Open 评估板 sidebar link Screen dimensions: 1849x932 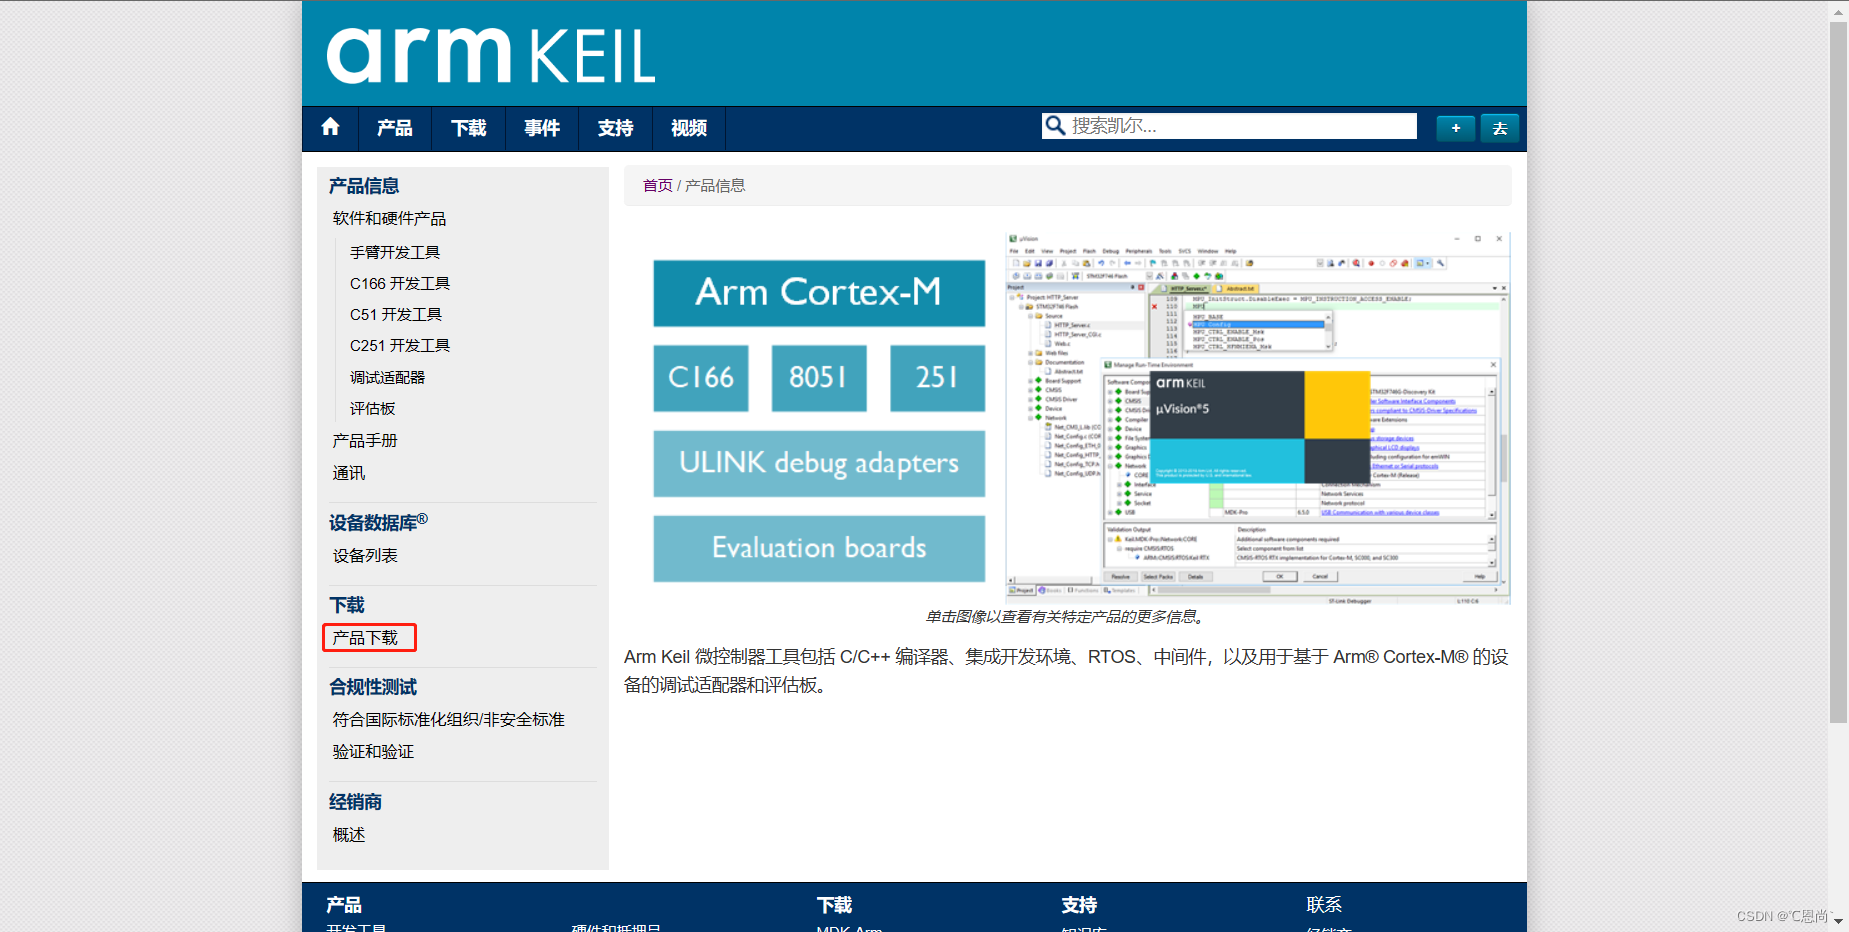pos(372,409)
